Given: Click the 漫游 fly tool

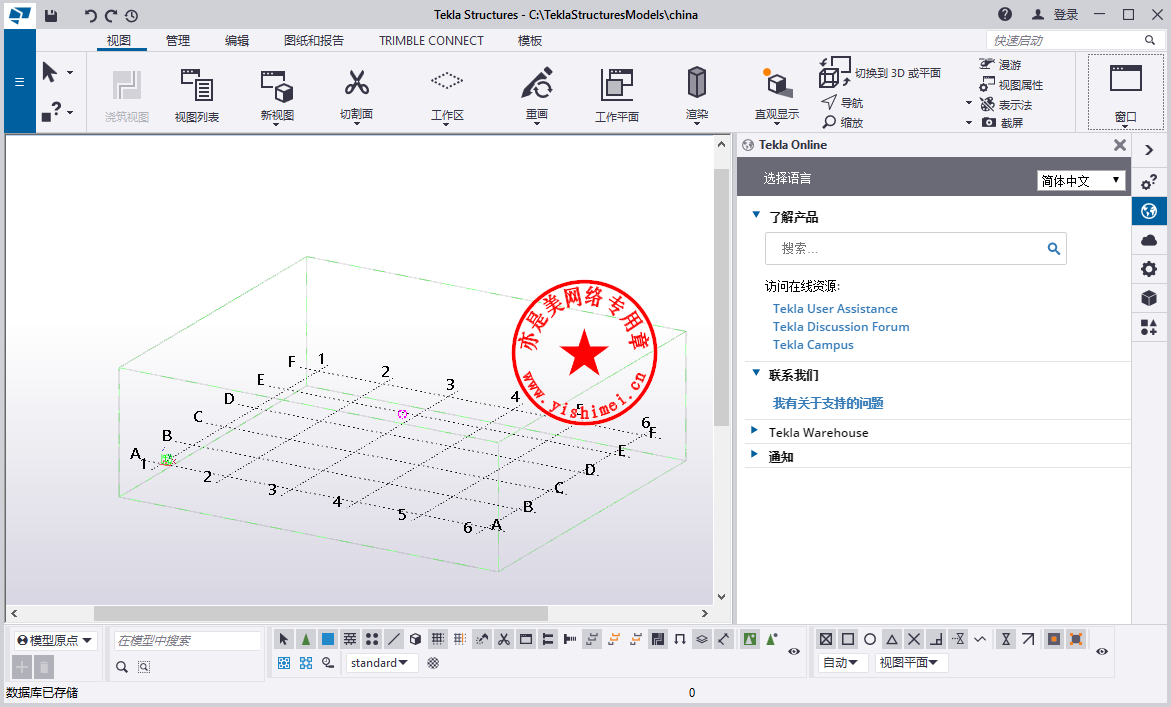Looking at the screenshot, I should (1000, 64).
